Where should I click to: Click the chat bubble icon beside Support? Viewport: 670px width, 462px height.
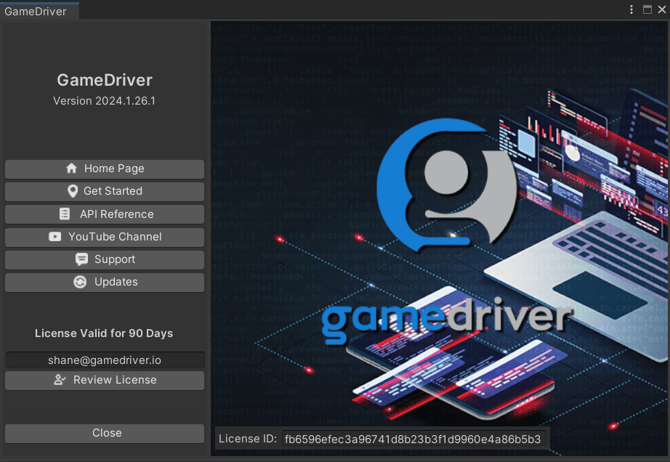coord(82,259)
